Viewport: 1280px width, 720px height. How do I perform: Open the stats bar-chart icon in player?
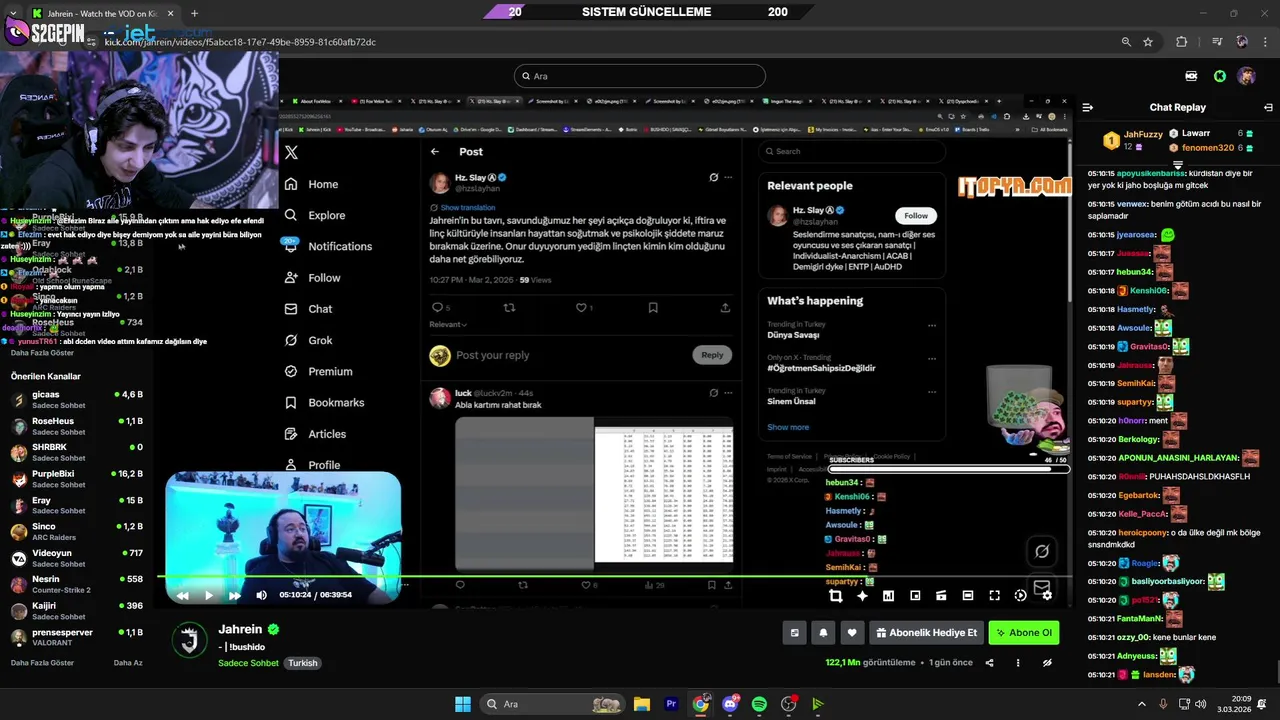click(x=888, y=595)
